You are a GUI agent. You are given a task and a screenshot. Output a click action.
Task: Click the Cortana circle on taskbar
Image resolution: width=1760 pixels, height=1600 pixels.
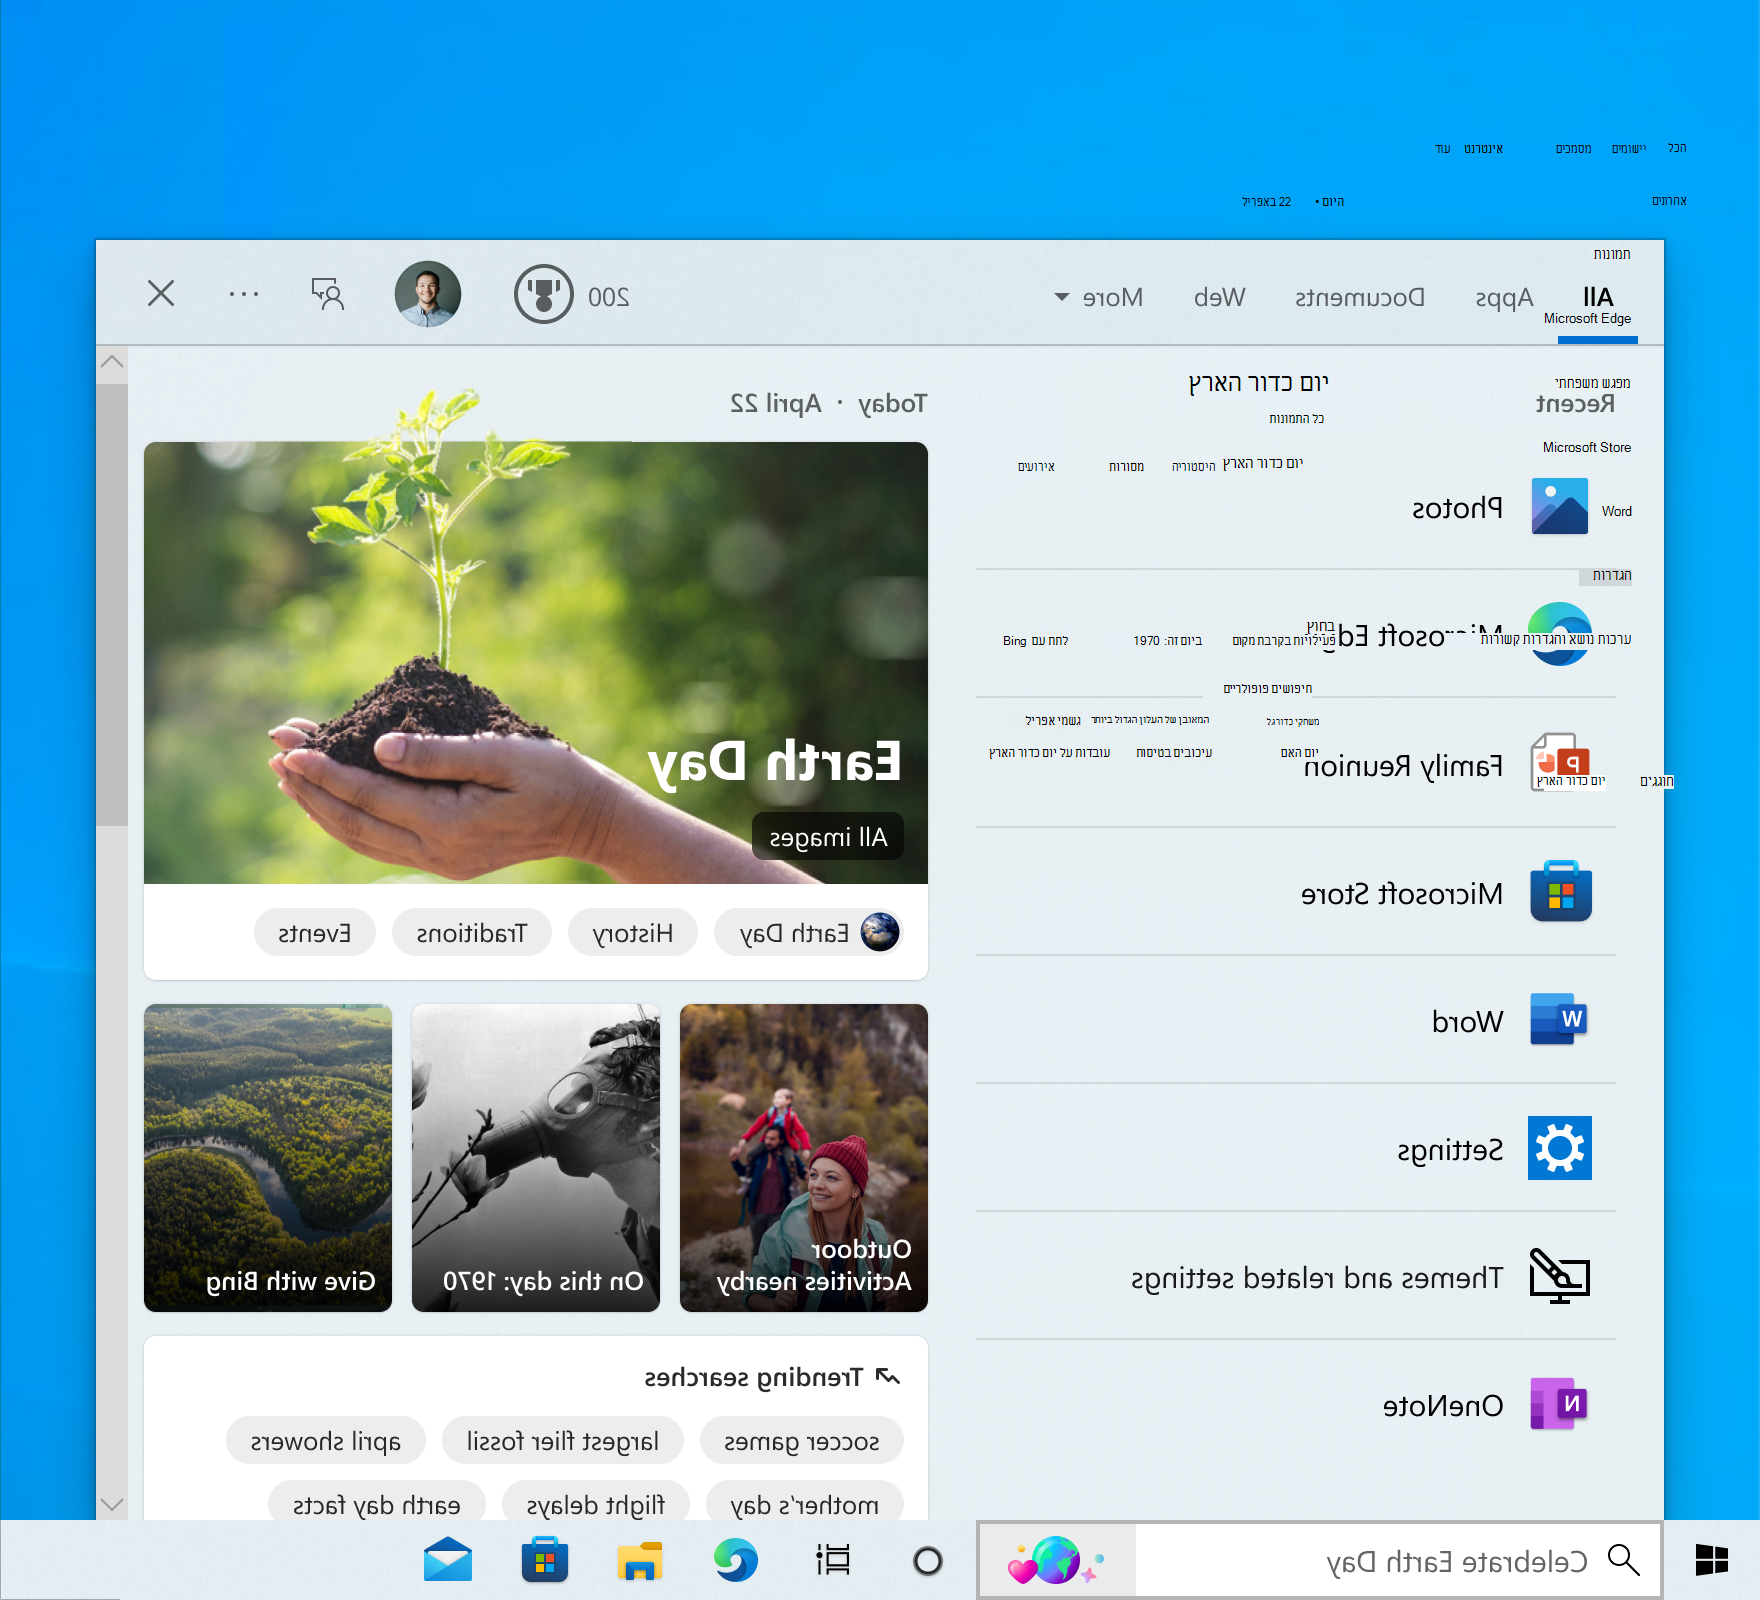coord(928,1560)
